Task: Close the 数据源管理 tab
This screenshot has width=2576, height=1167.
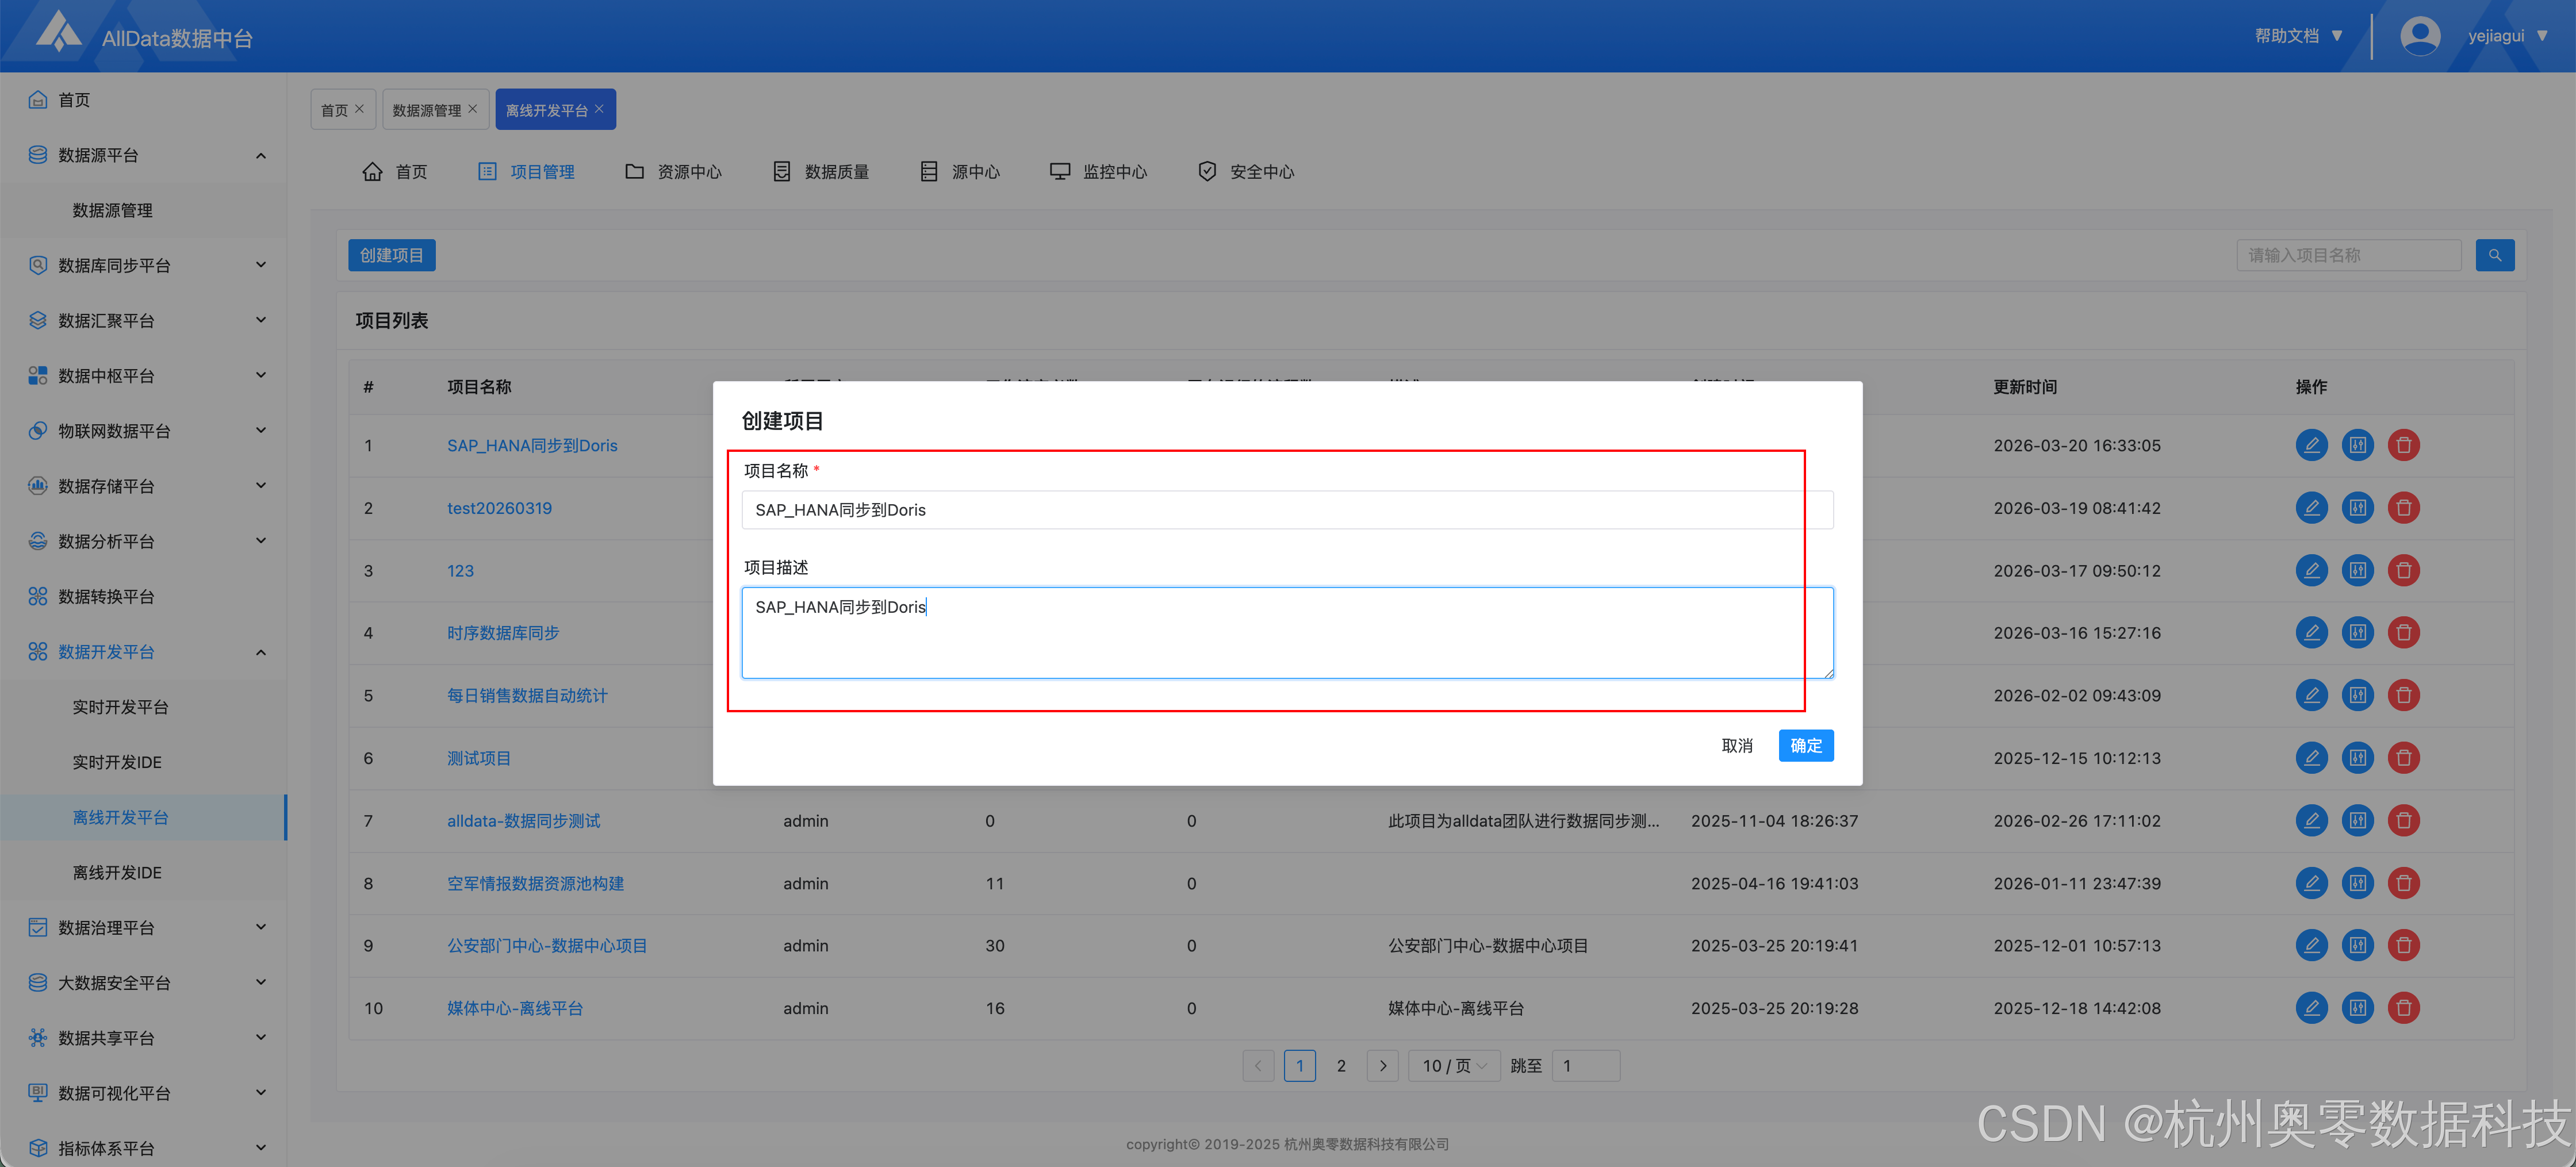Action: pyautogui.click(x=473, y=109)
